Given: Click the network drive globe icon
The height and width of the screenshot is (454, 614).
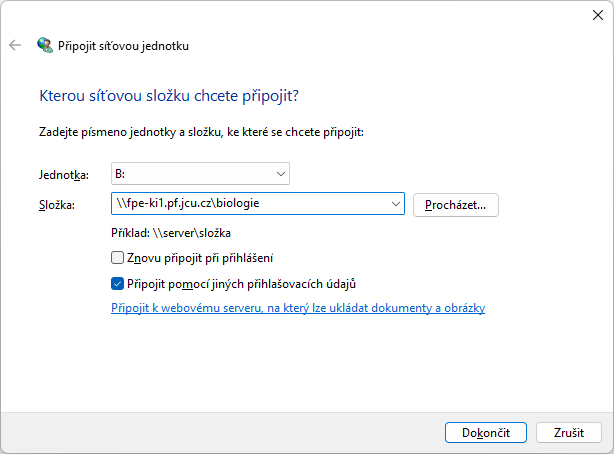Looking at the screenshot, I should (45, 45).
